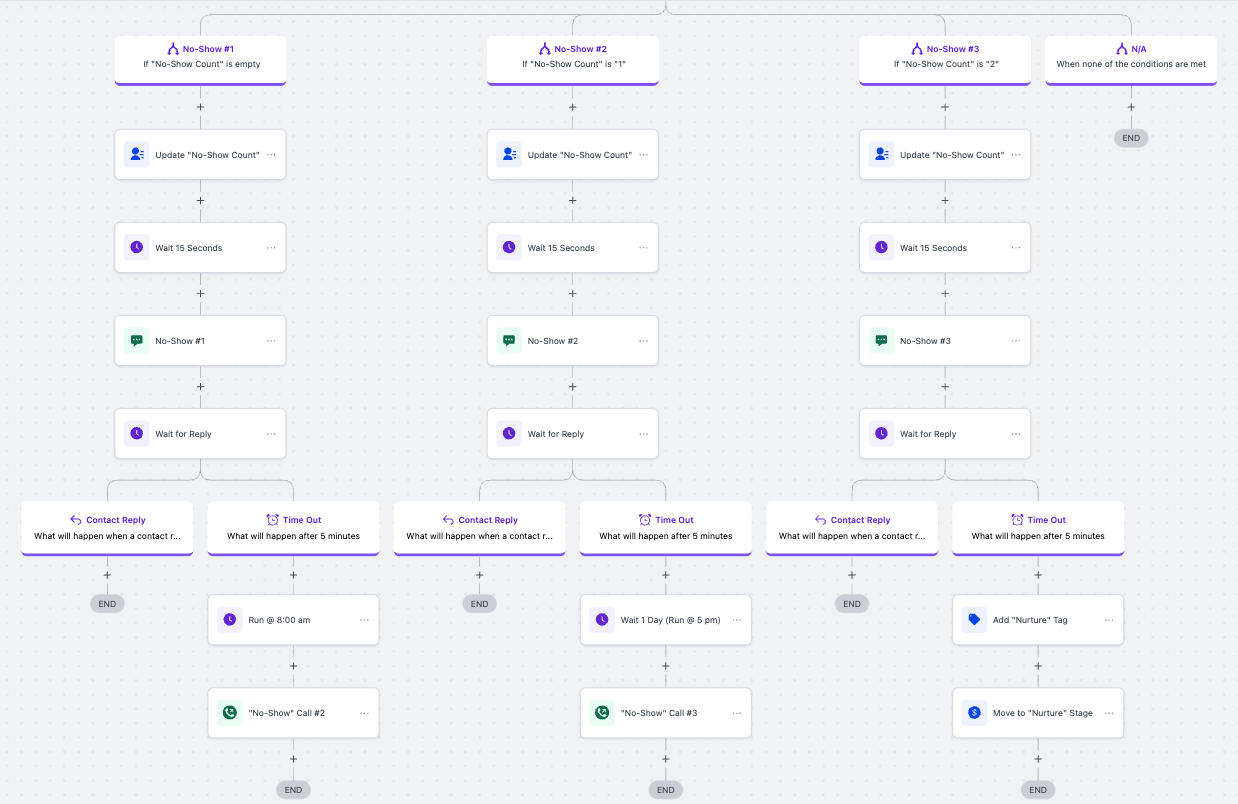Click the No-Show #1 SMS message icon
1238x804 pixels.
137,341
